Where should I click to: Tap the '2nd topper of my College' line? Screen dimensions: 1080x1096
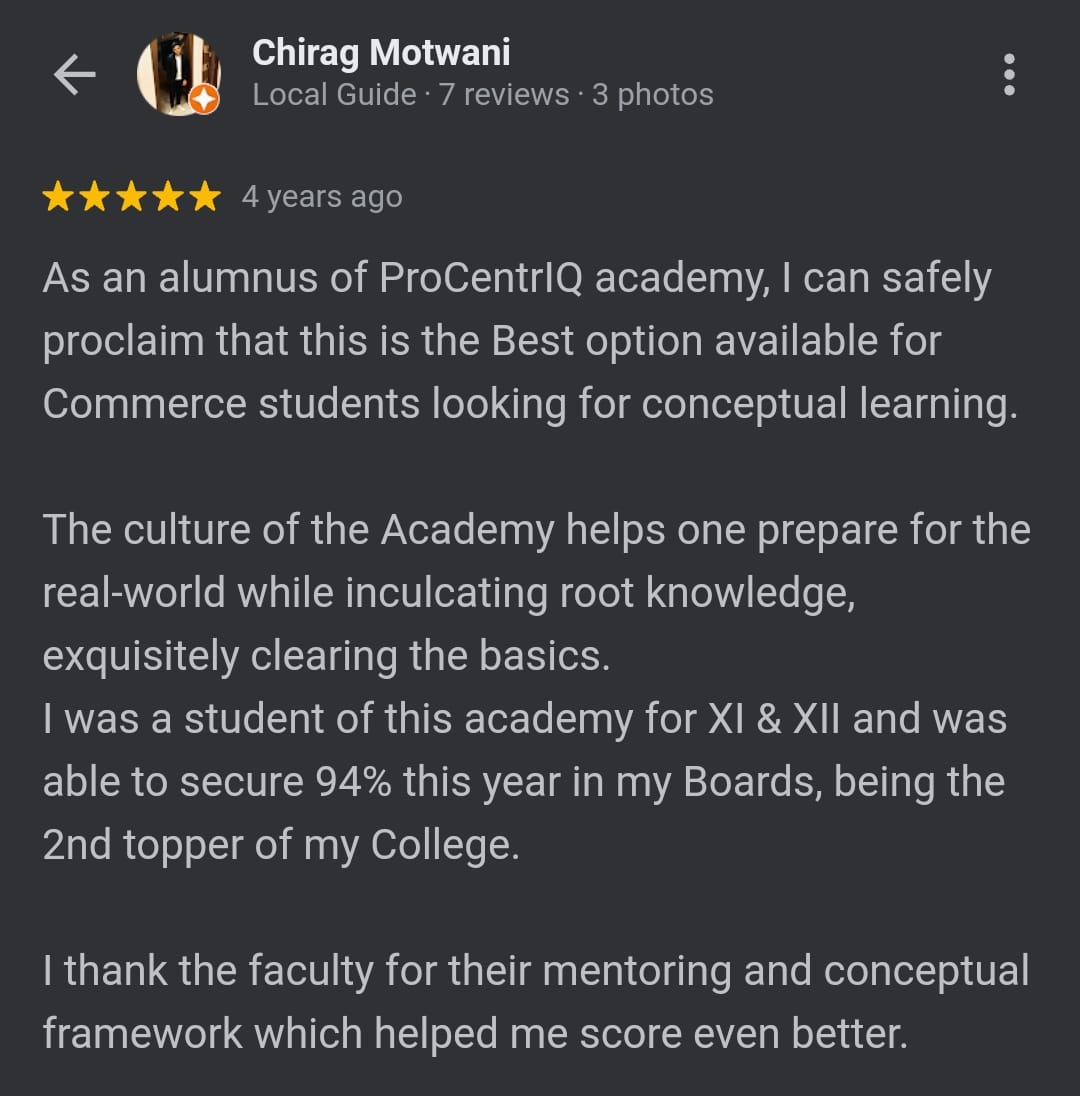pos(281,845)
